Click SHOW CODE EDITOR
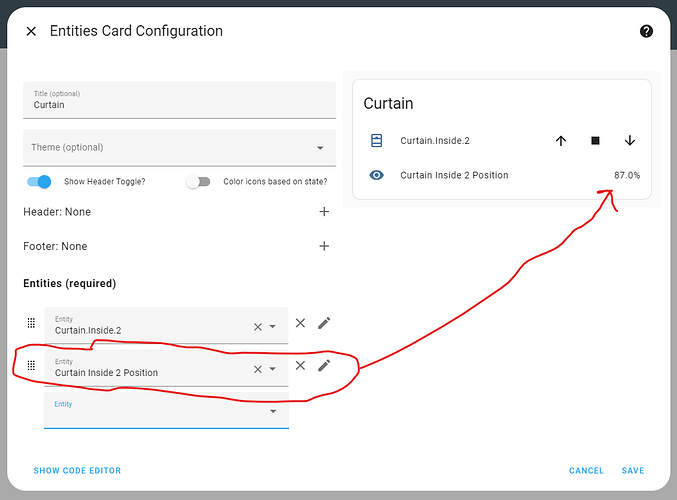This screenshot has width=677, height=500. 77,471
